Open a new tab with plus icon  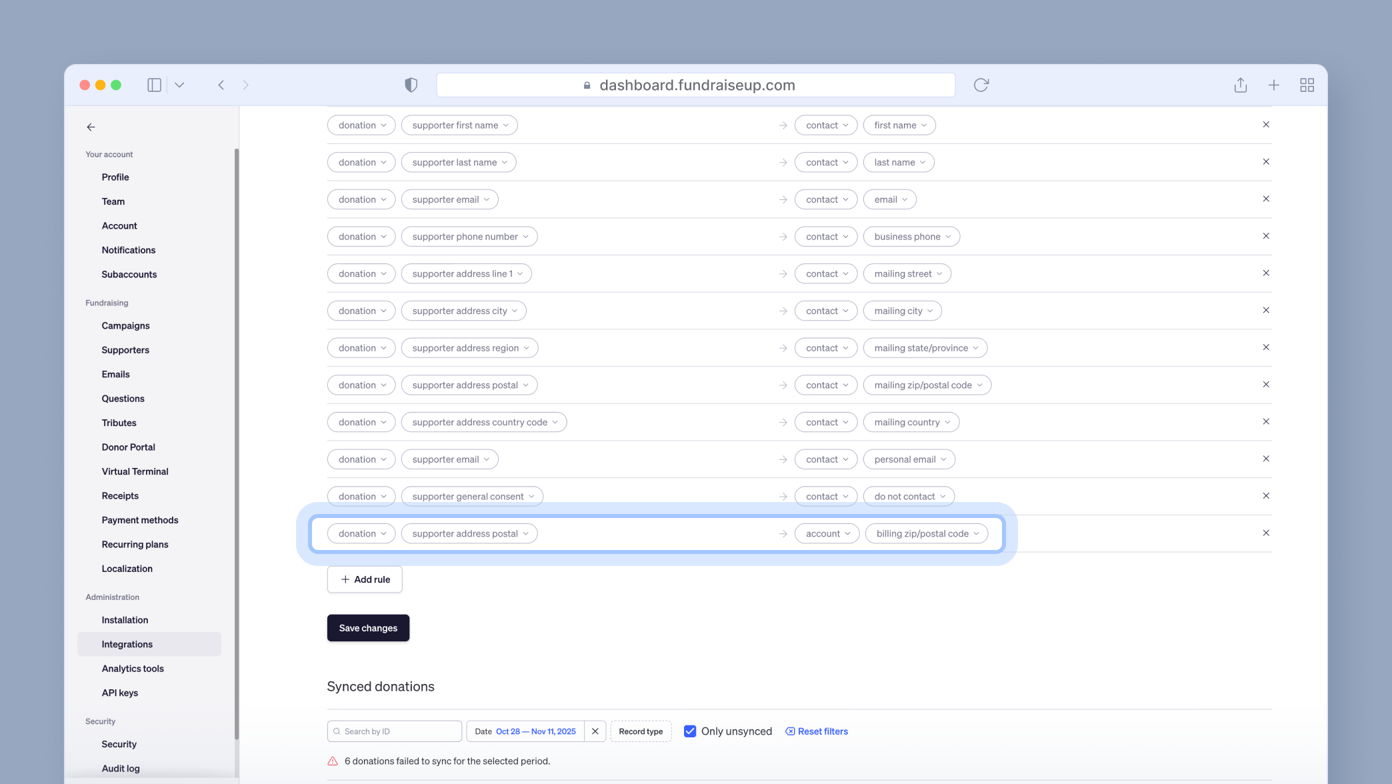(x=1273, y=85)
